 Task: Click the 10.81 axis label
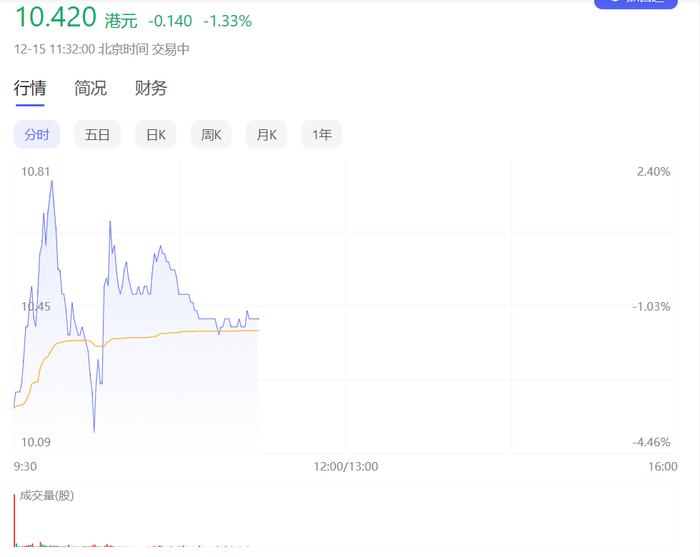pyautogui.click(x=36, y=172)
